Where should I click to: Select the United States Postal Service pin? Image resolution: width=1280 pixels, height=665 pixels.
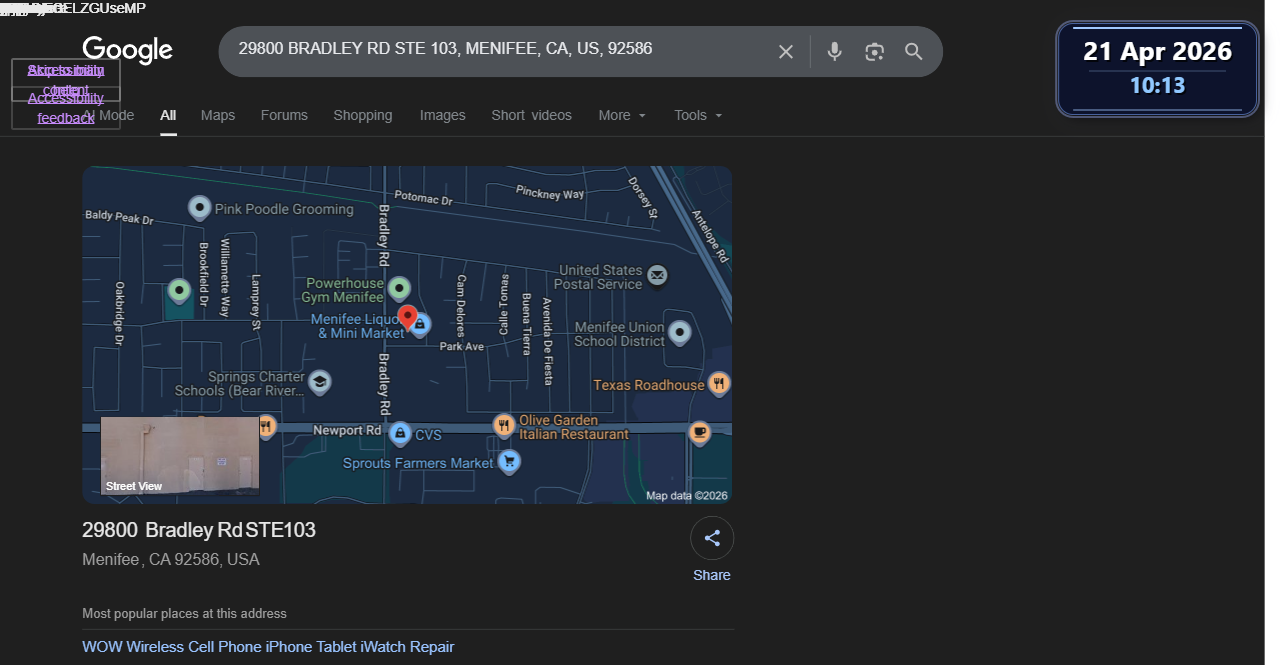click(657, 274)
